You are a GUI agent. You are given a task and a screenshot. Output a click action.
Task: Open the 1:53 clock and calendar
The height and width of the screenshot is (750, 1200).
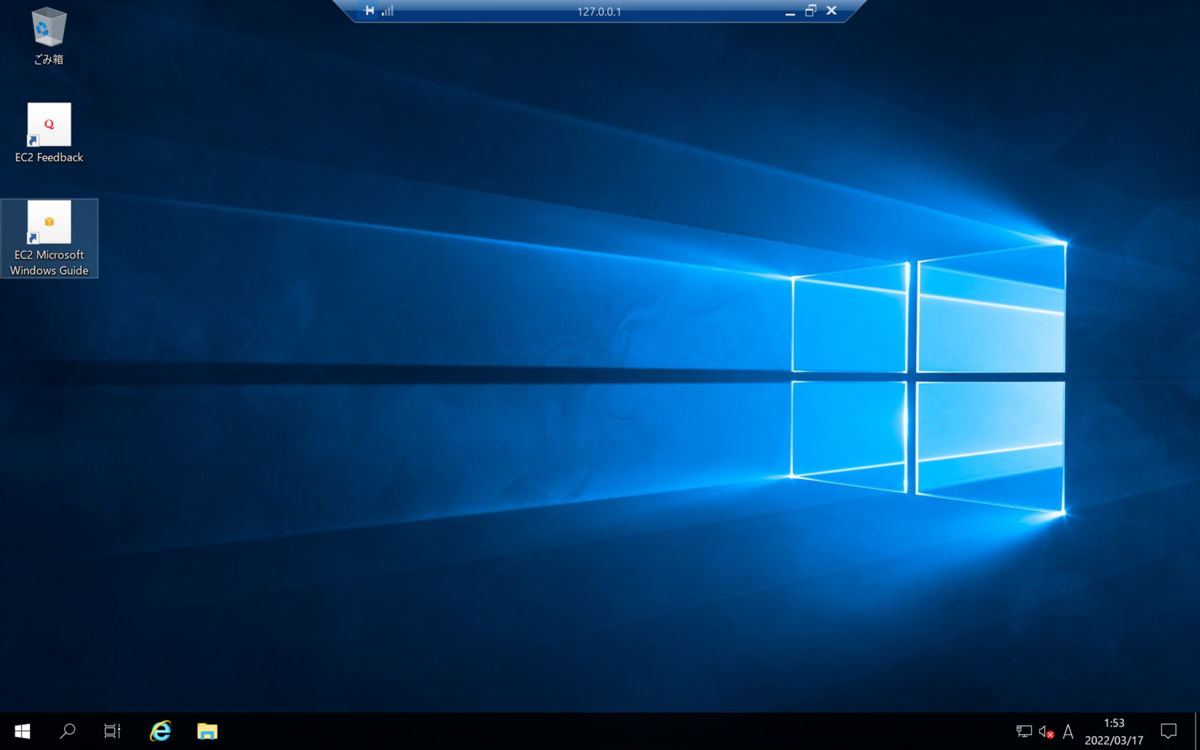pos(1114,731)
